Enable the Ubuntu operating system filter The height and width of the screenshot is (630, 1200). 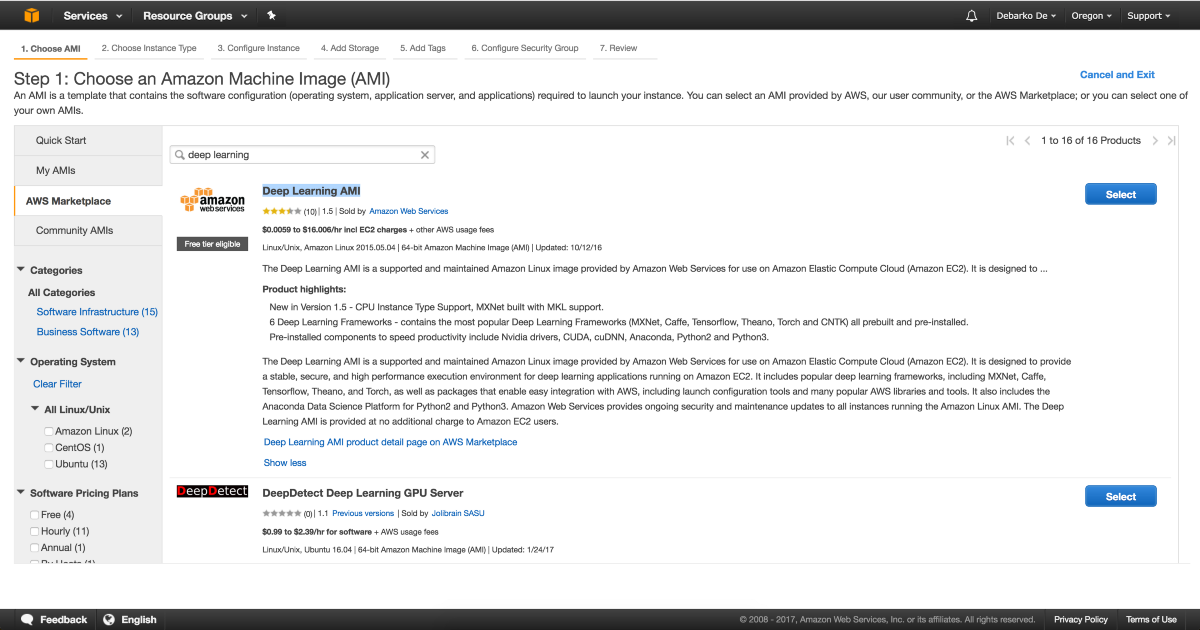49,464
